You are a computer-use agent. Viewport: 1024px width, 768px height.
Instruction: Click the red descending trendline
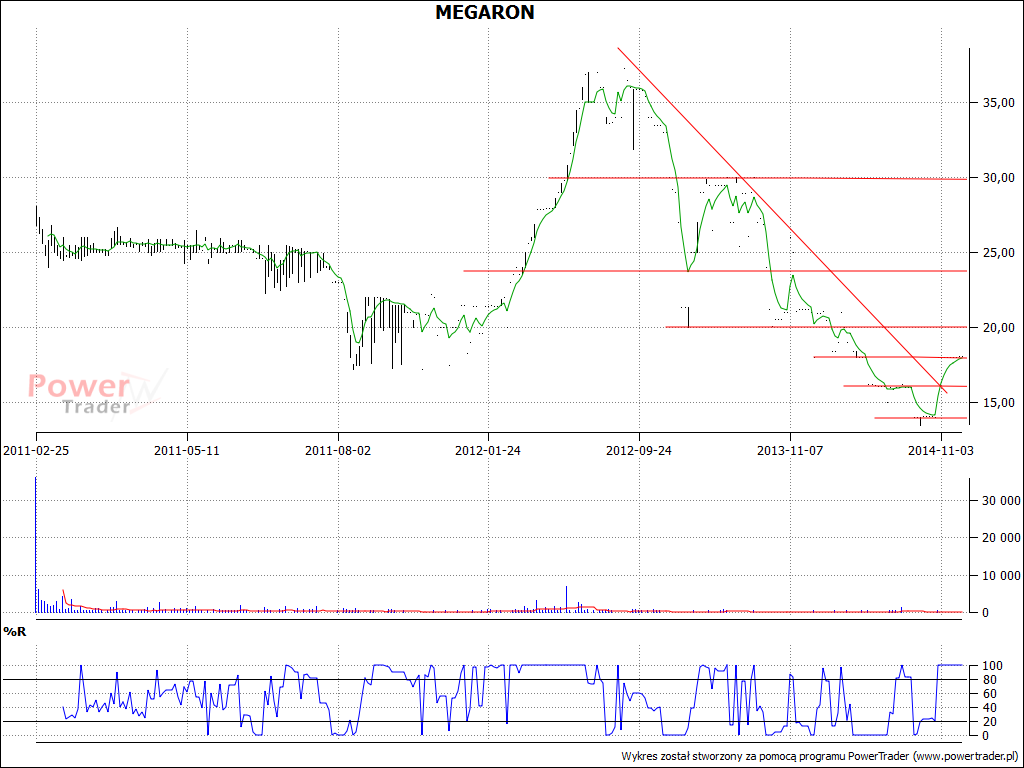(782, 220)
